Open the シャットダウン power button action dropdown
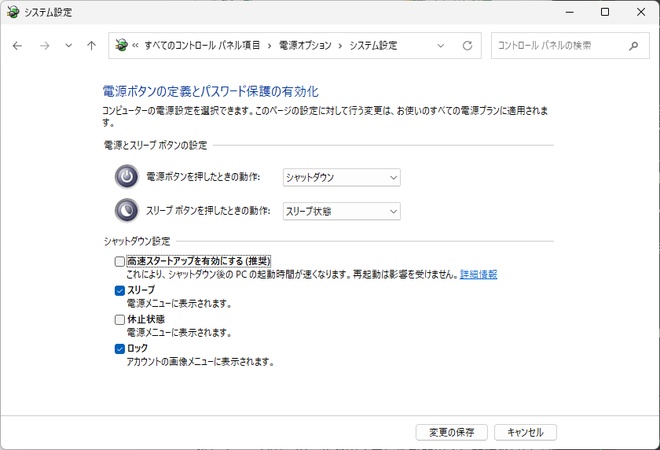Image resolution: width=660 pixels, height=450 pixels. (x=341, y=177)
